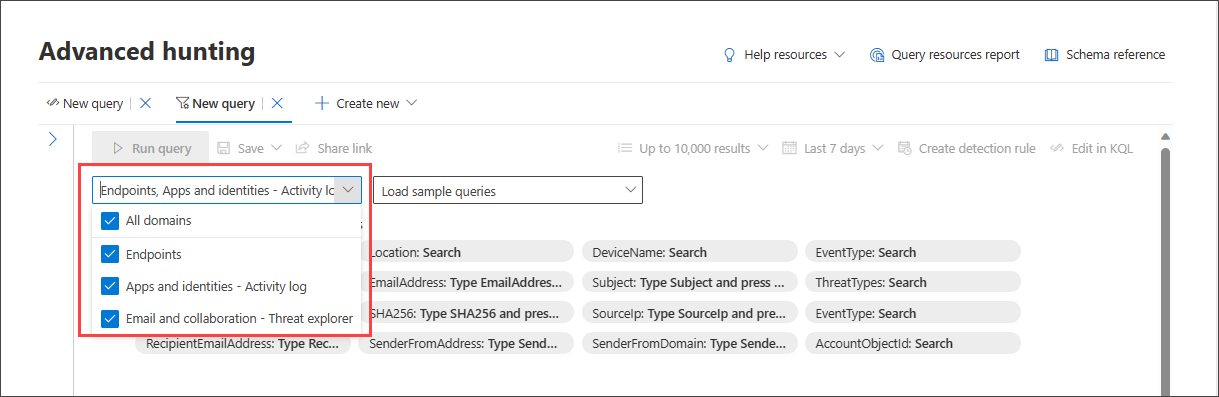Open the Query resources report link
The height and width of the screenshot is (397, 1219).
click(945, 55)
